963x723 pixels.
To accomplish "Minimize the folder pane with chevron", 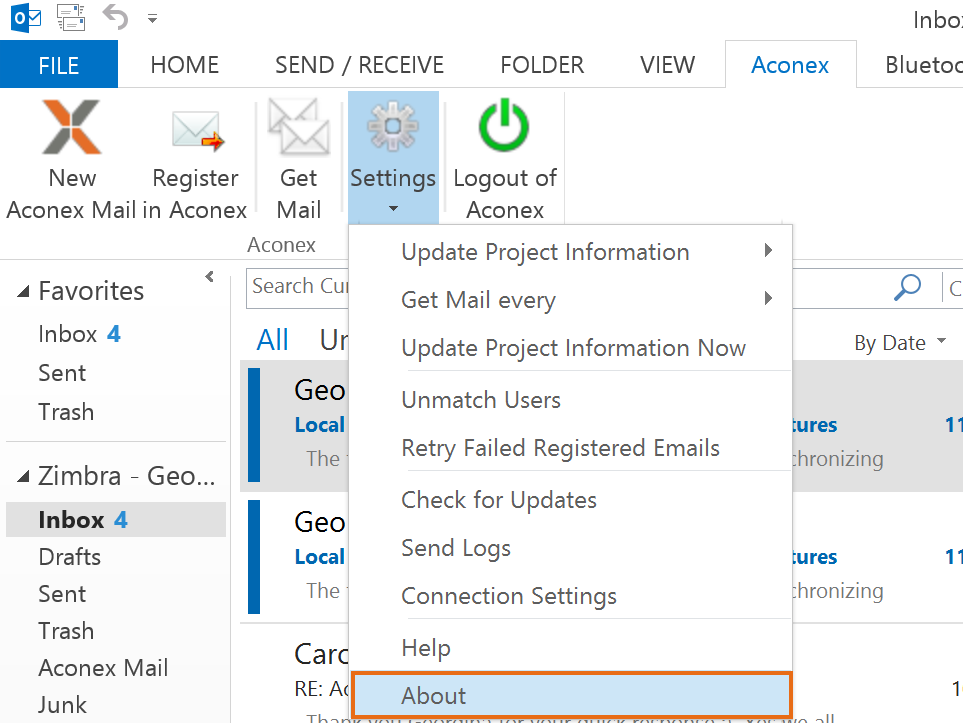I will [209, 276].
